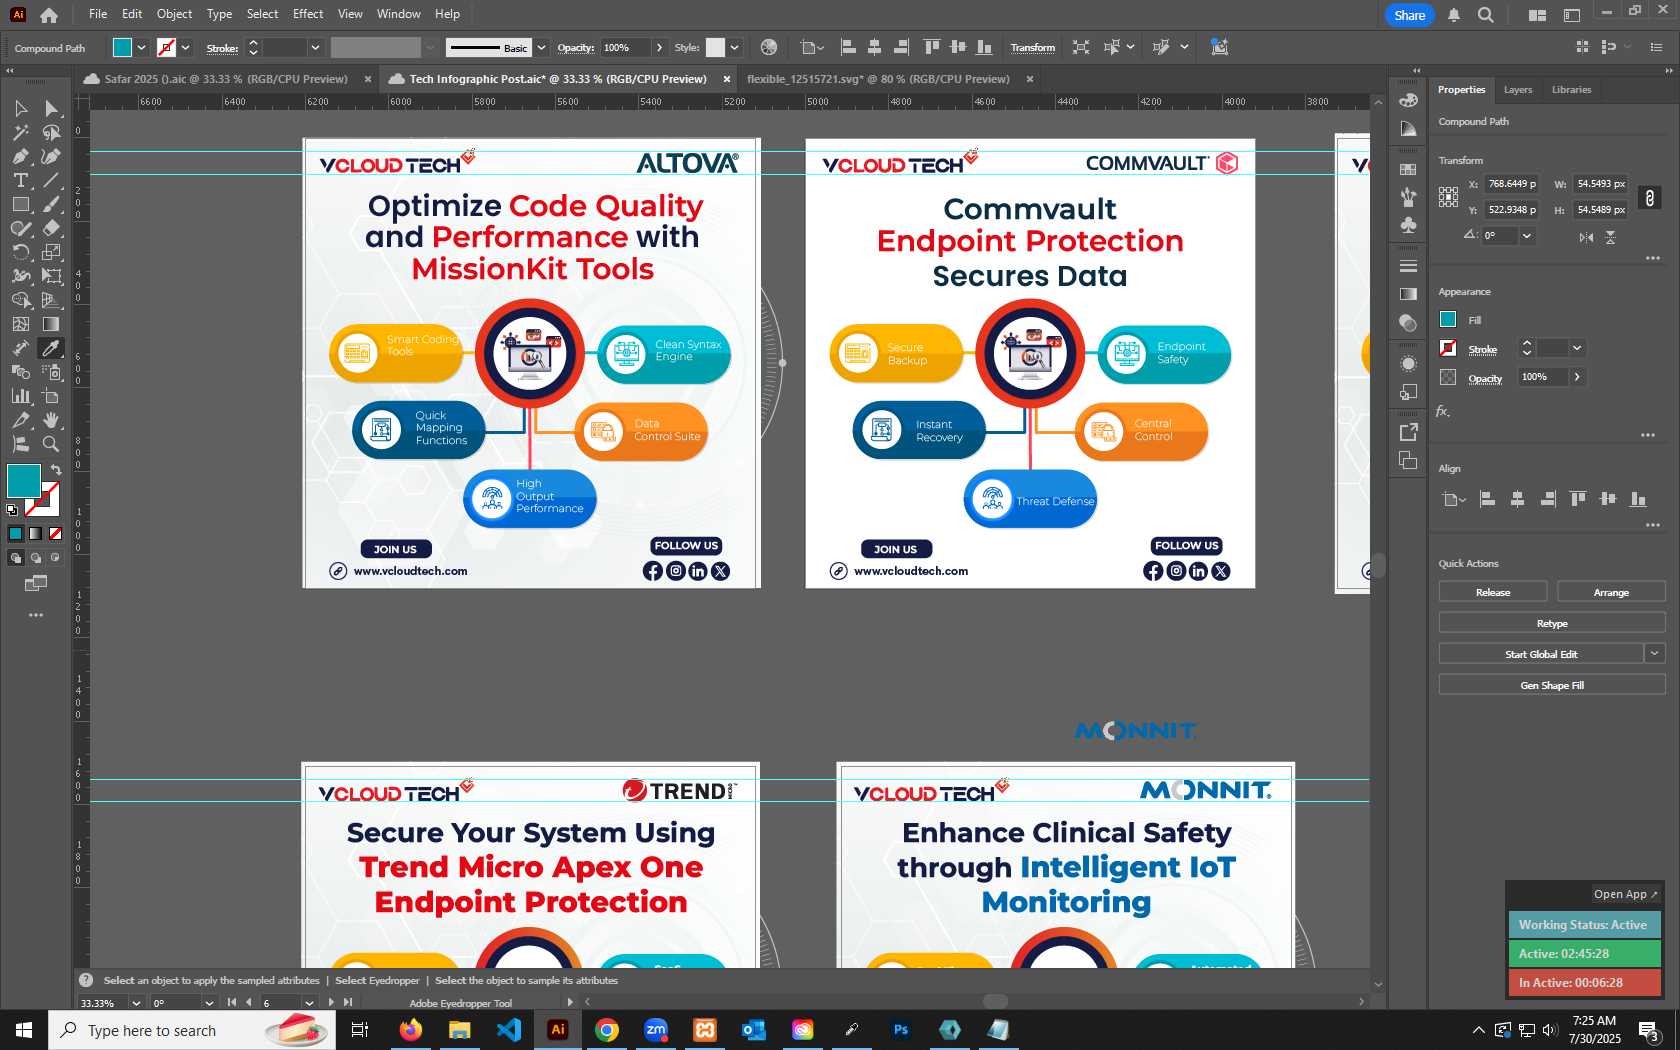1680x1050 pixels.
Task: Switch to the Layers panel tab
Action: [1517, 90]
